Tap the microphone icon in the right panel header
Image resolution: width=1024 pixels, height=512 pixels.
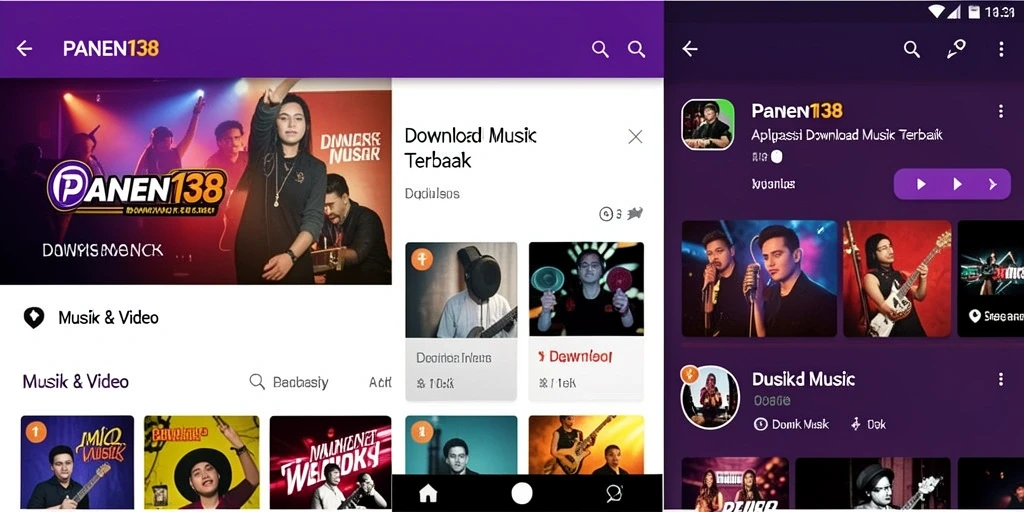956,49
